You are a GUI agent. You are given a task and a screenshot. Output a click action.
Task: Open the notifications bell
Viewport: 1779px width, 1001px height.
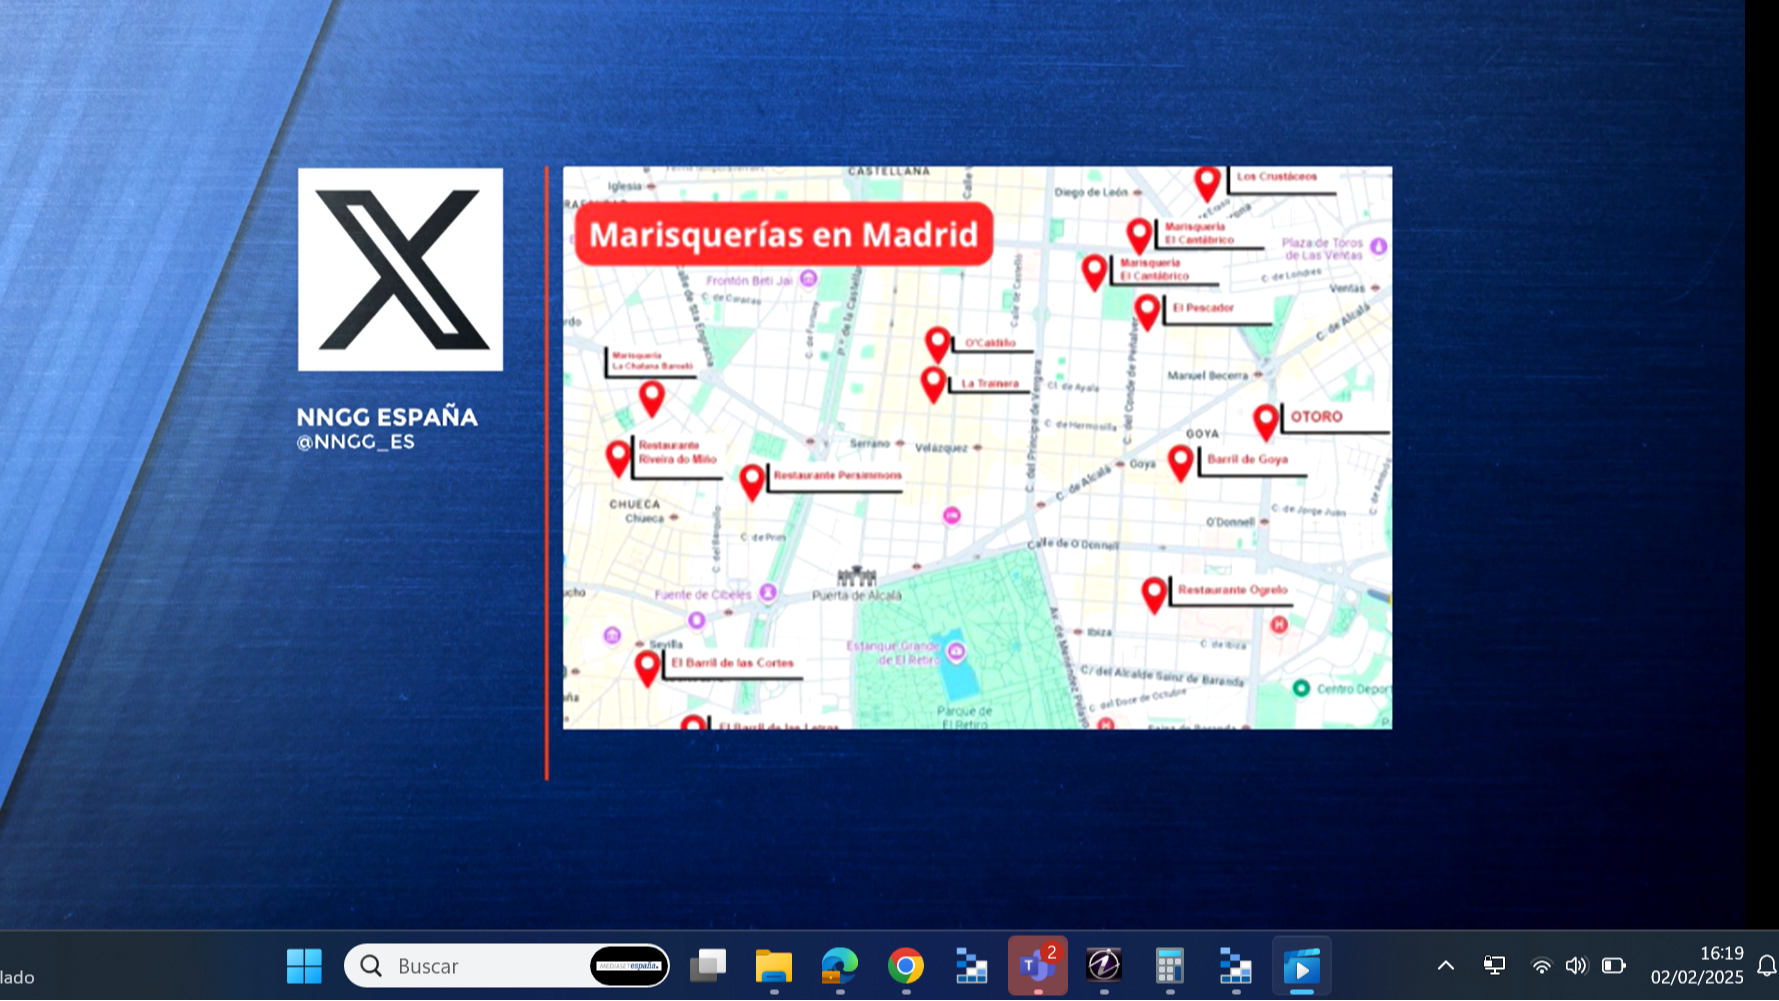tap(1766, 966)
